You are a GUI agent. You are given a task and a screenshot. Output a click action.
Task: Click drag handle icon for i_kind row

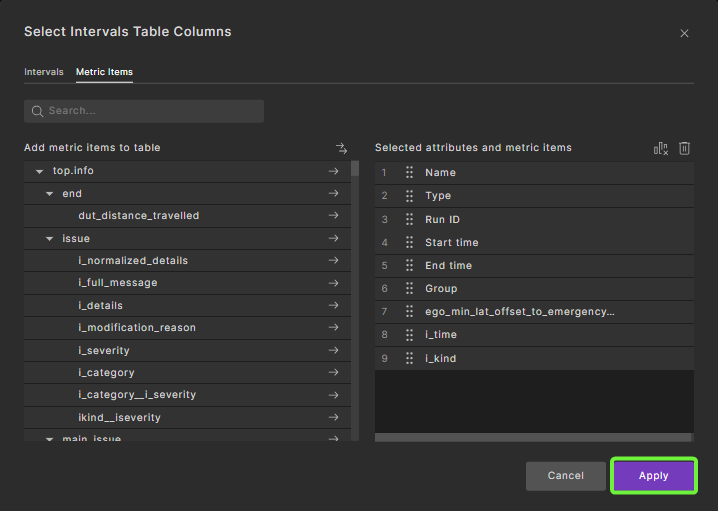(x=409, y=358)
